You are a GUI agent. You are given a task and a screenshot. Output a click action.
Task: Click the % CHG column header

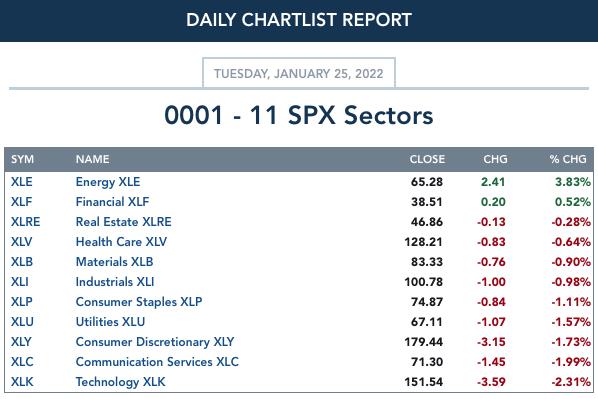tap(568, 159)
